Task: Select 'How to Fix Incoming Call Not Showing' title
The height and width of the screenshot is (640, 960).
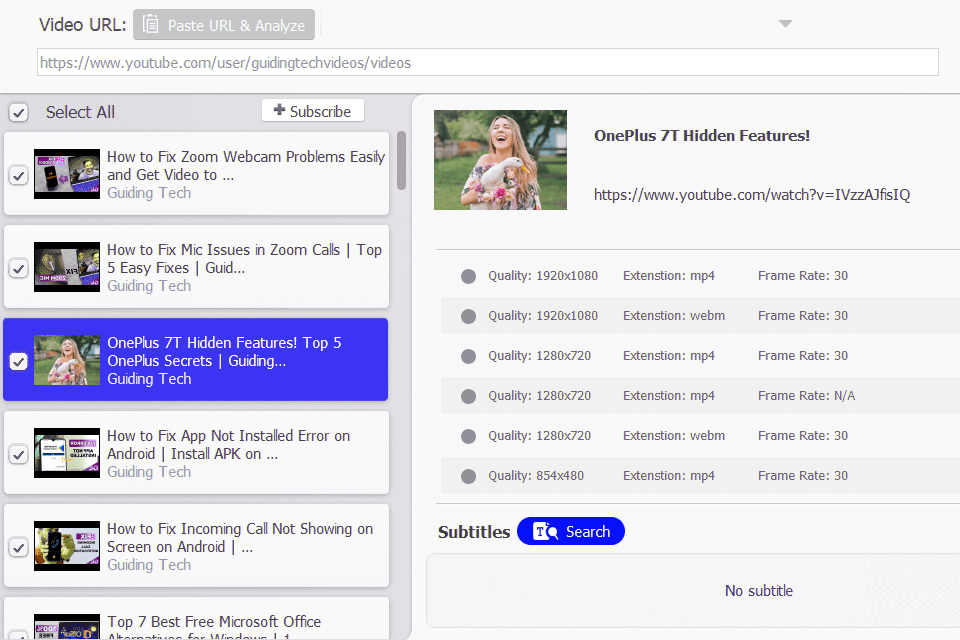Action: pyautogui.click(x=240, y=538)
